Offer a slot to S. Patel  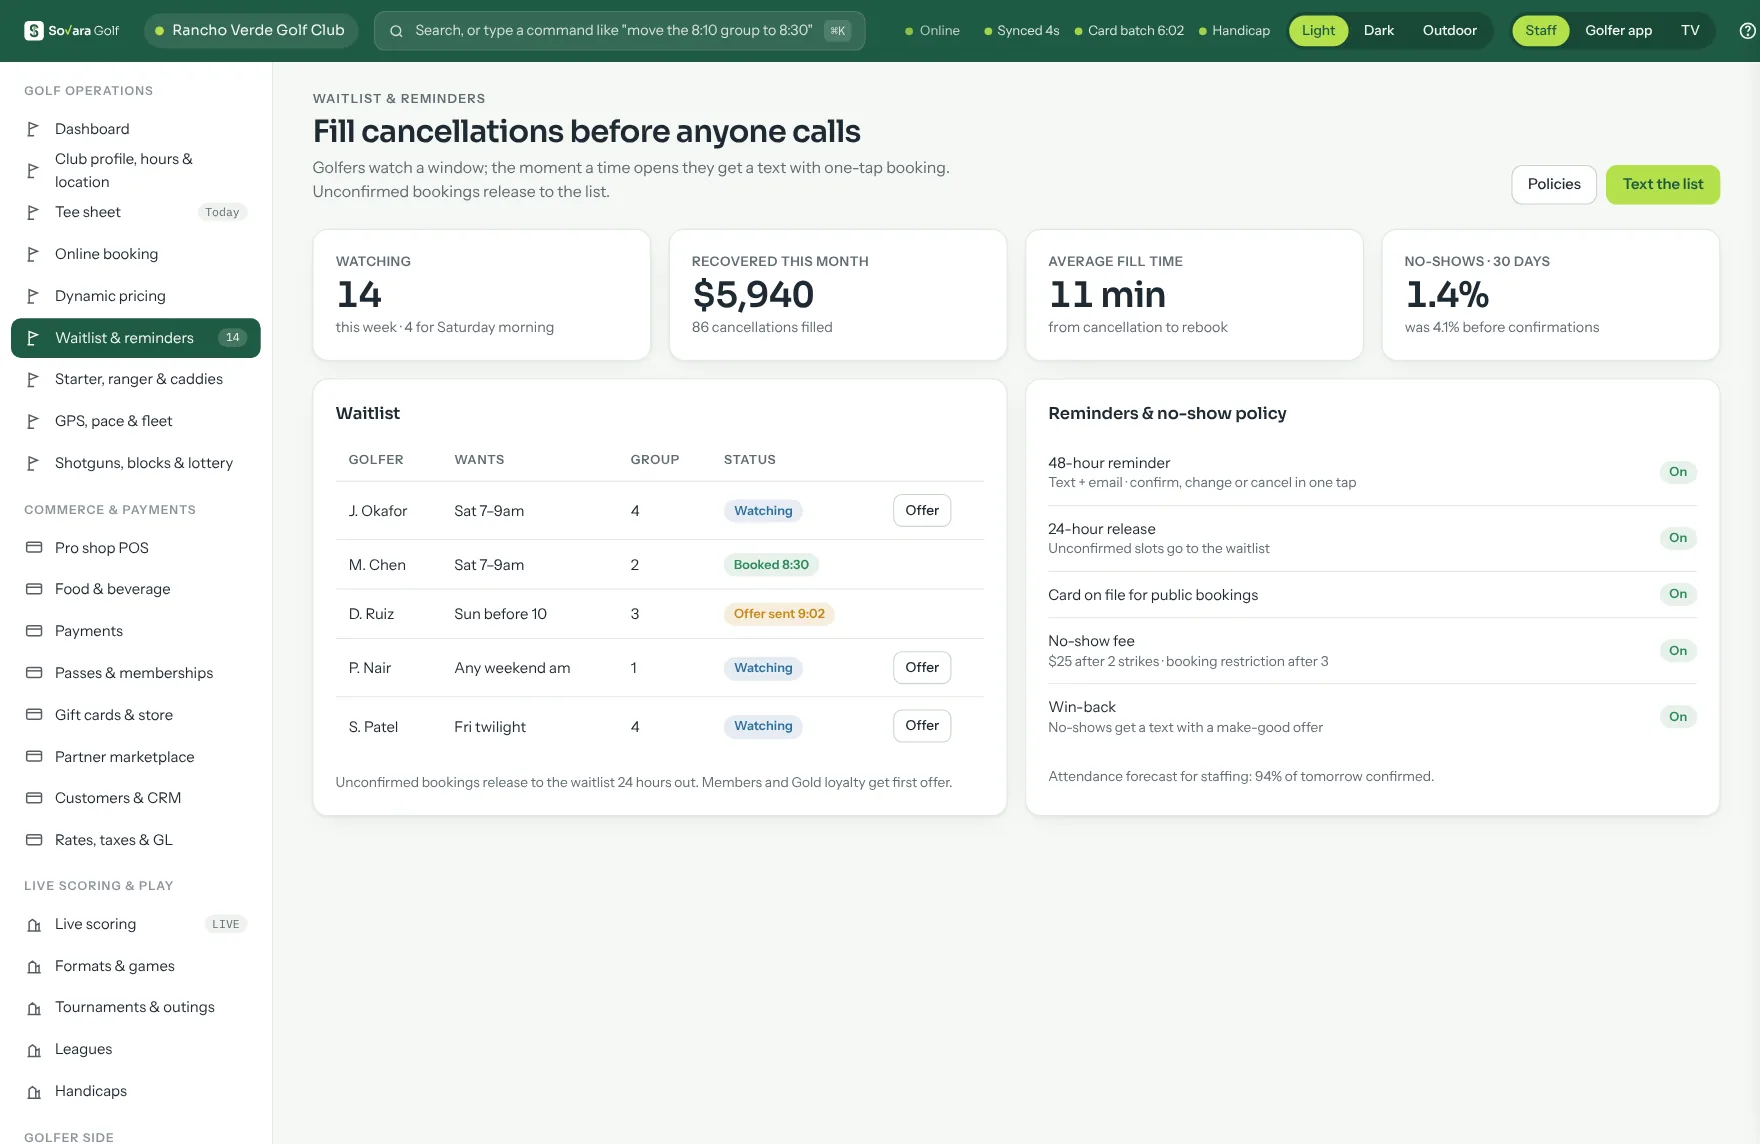click(921, 726)
